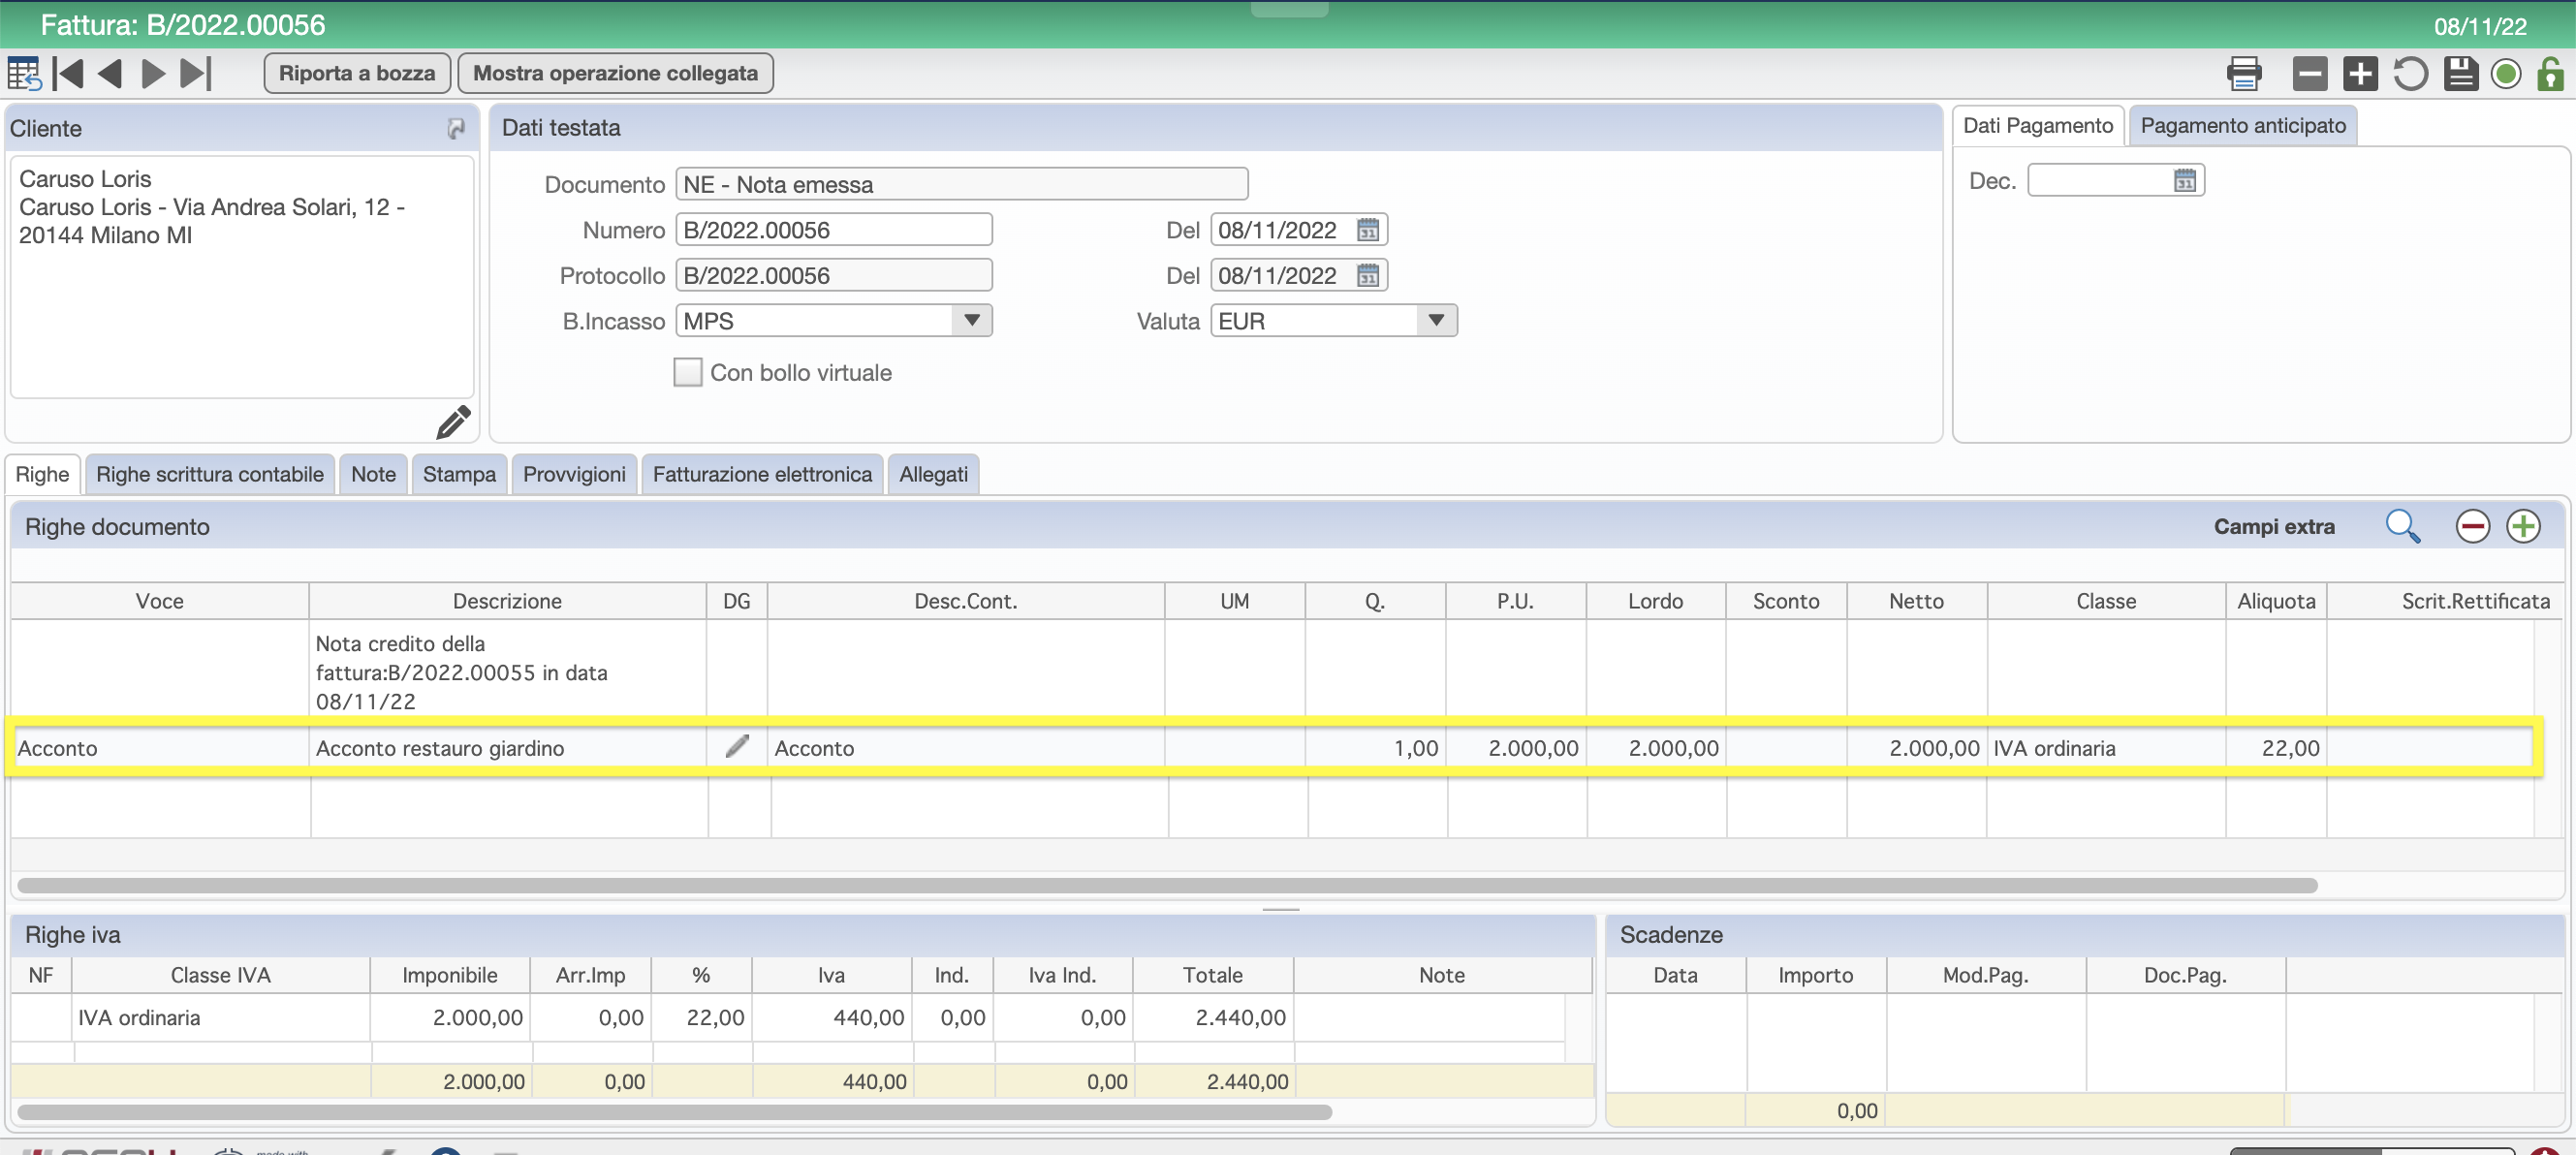Screen dimensions: 2576x1155
Task: Click Iva amount 440,00 in IVA ordinaria row
Action: (x=831, y=1017)
